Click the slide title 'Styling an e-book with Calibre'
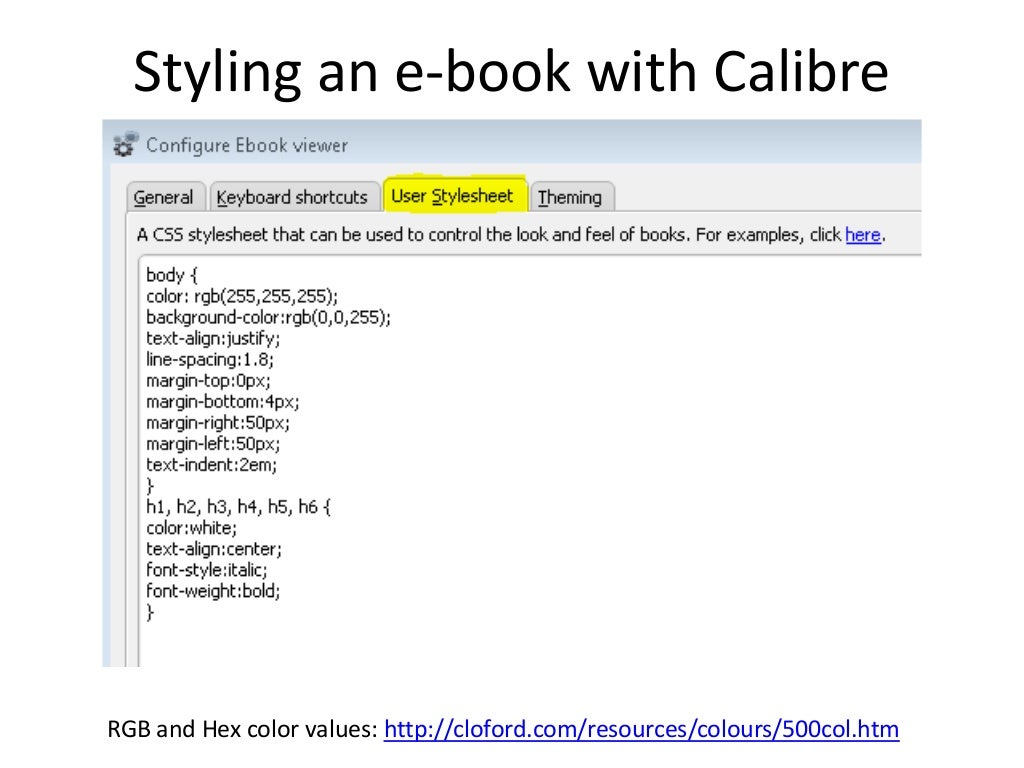This screenshot has width=1024, height=768. coord(511,72)
